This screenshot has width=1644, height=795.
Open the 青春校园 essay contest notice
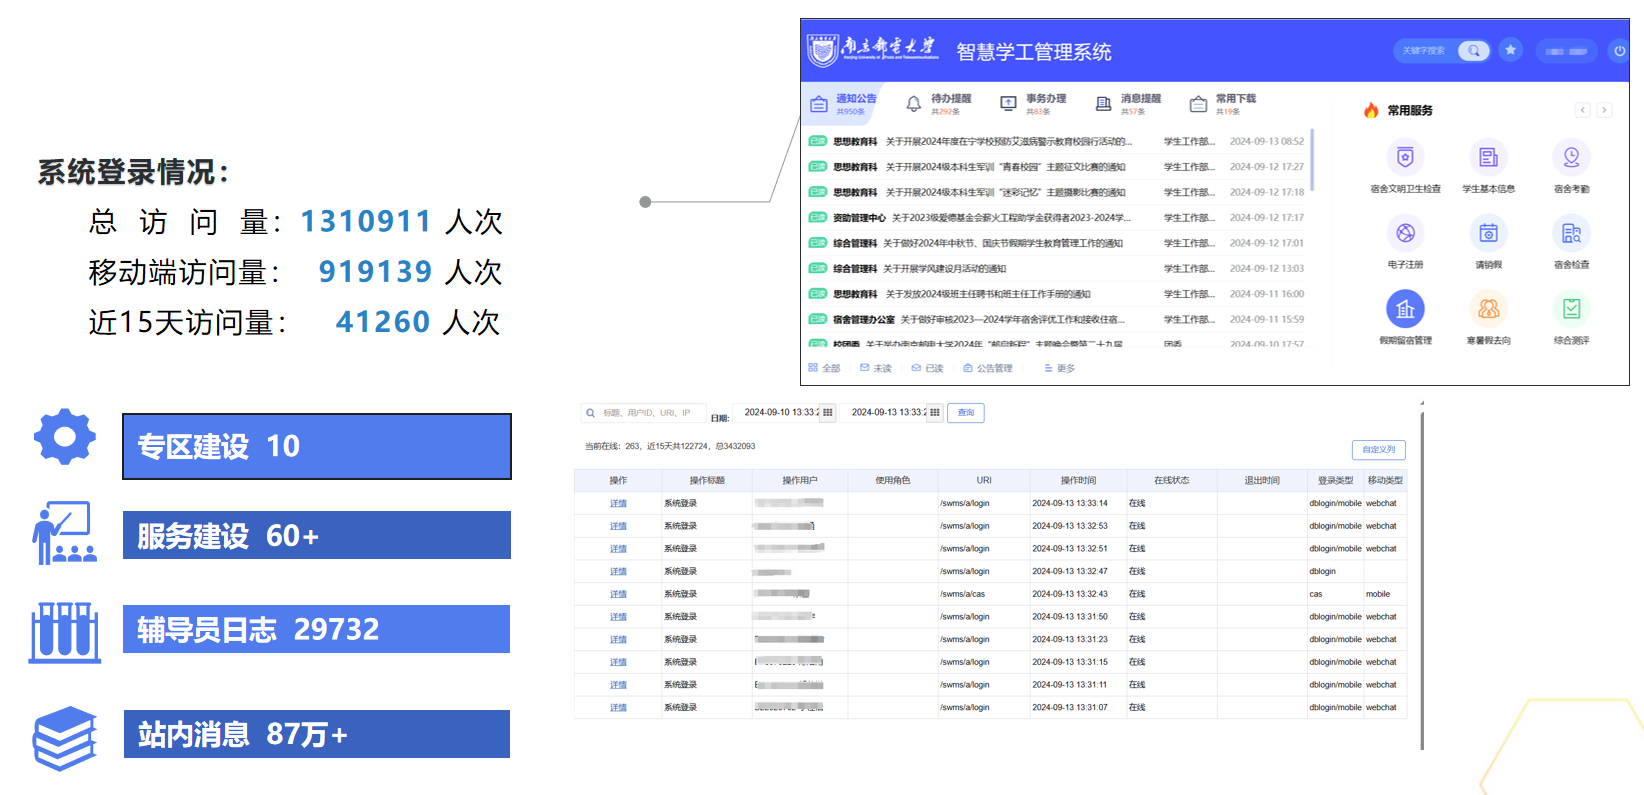click(1056, 167)
